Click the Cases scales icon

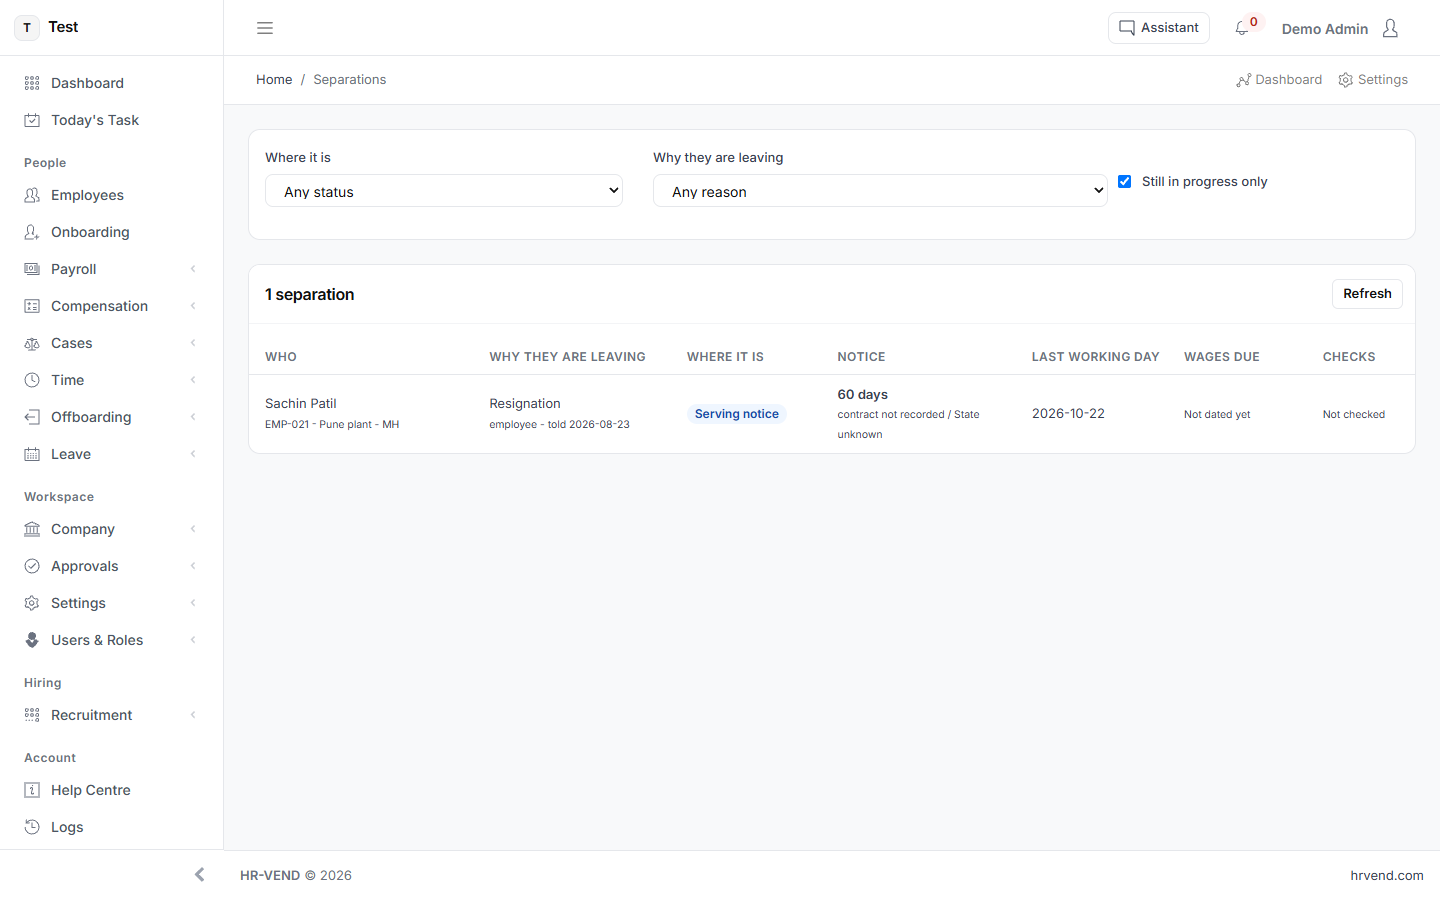(32, 343)
